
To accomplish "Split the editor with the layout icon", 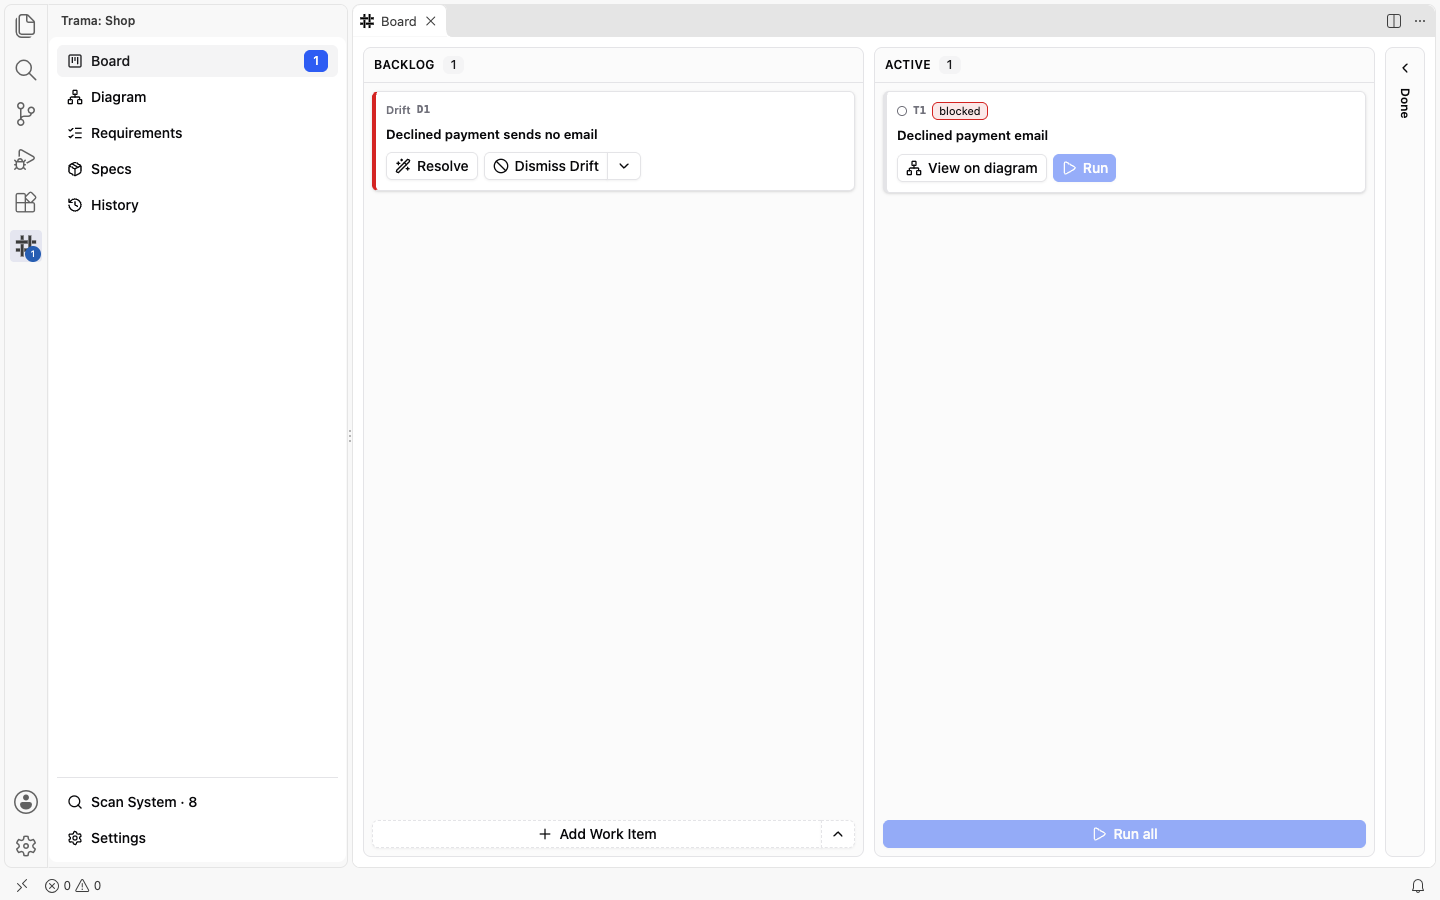I will tap(1394, 21).
